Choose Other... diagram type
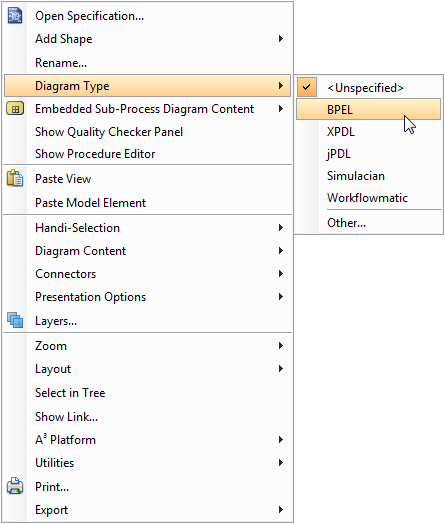Screen dimensions: 445x524 click(x=369, y=223)
